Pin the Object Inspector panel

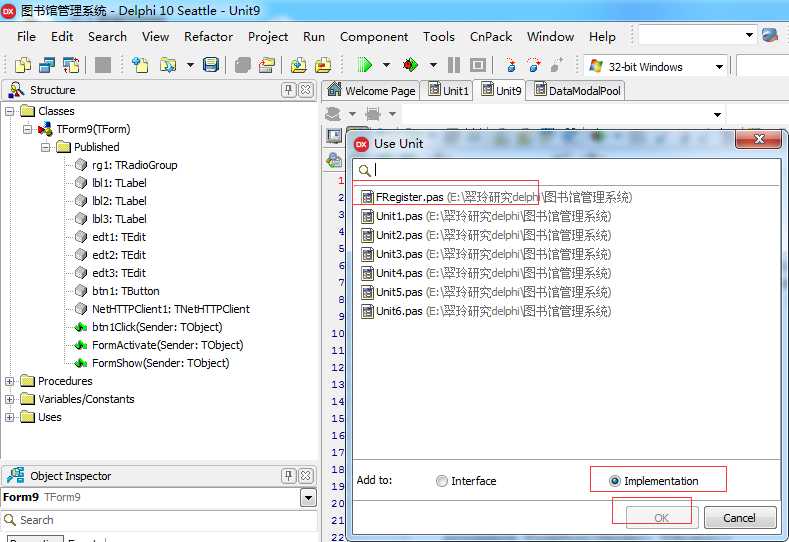tap(288, 476)
